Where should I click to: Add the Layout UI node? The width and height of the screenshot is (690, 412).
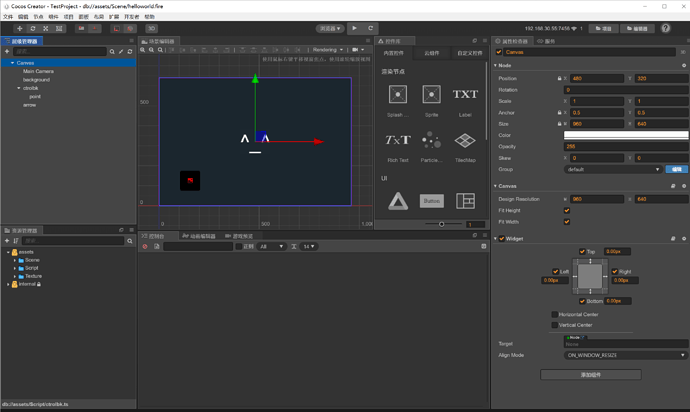coord(465,201)
